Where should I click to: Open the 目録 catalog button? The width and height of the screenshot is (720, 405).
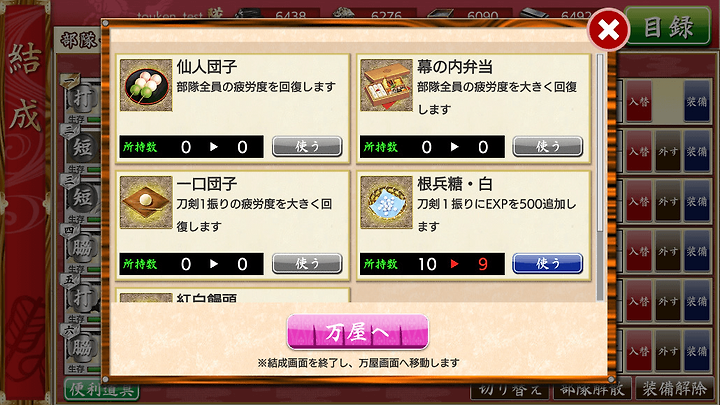click(x=667, y=27)
